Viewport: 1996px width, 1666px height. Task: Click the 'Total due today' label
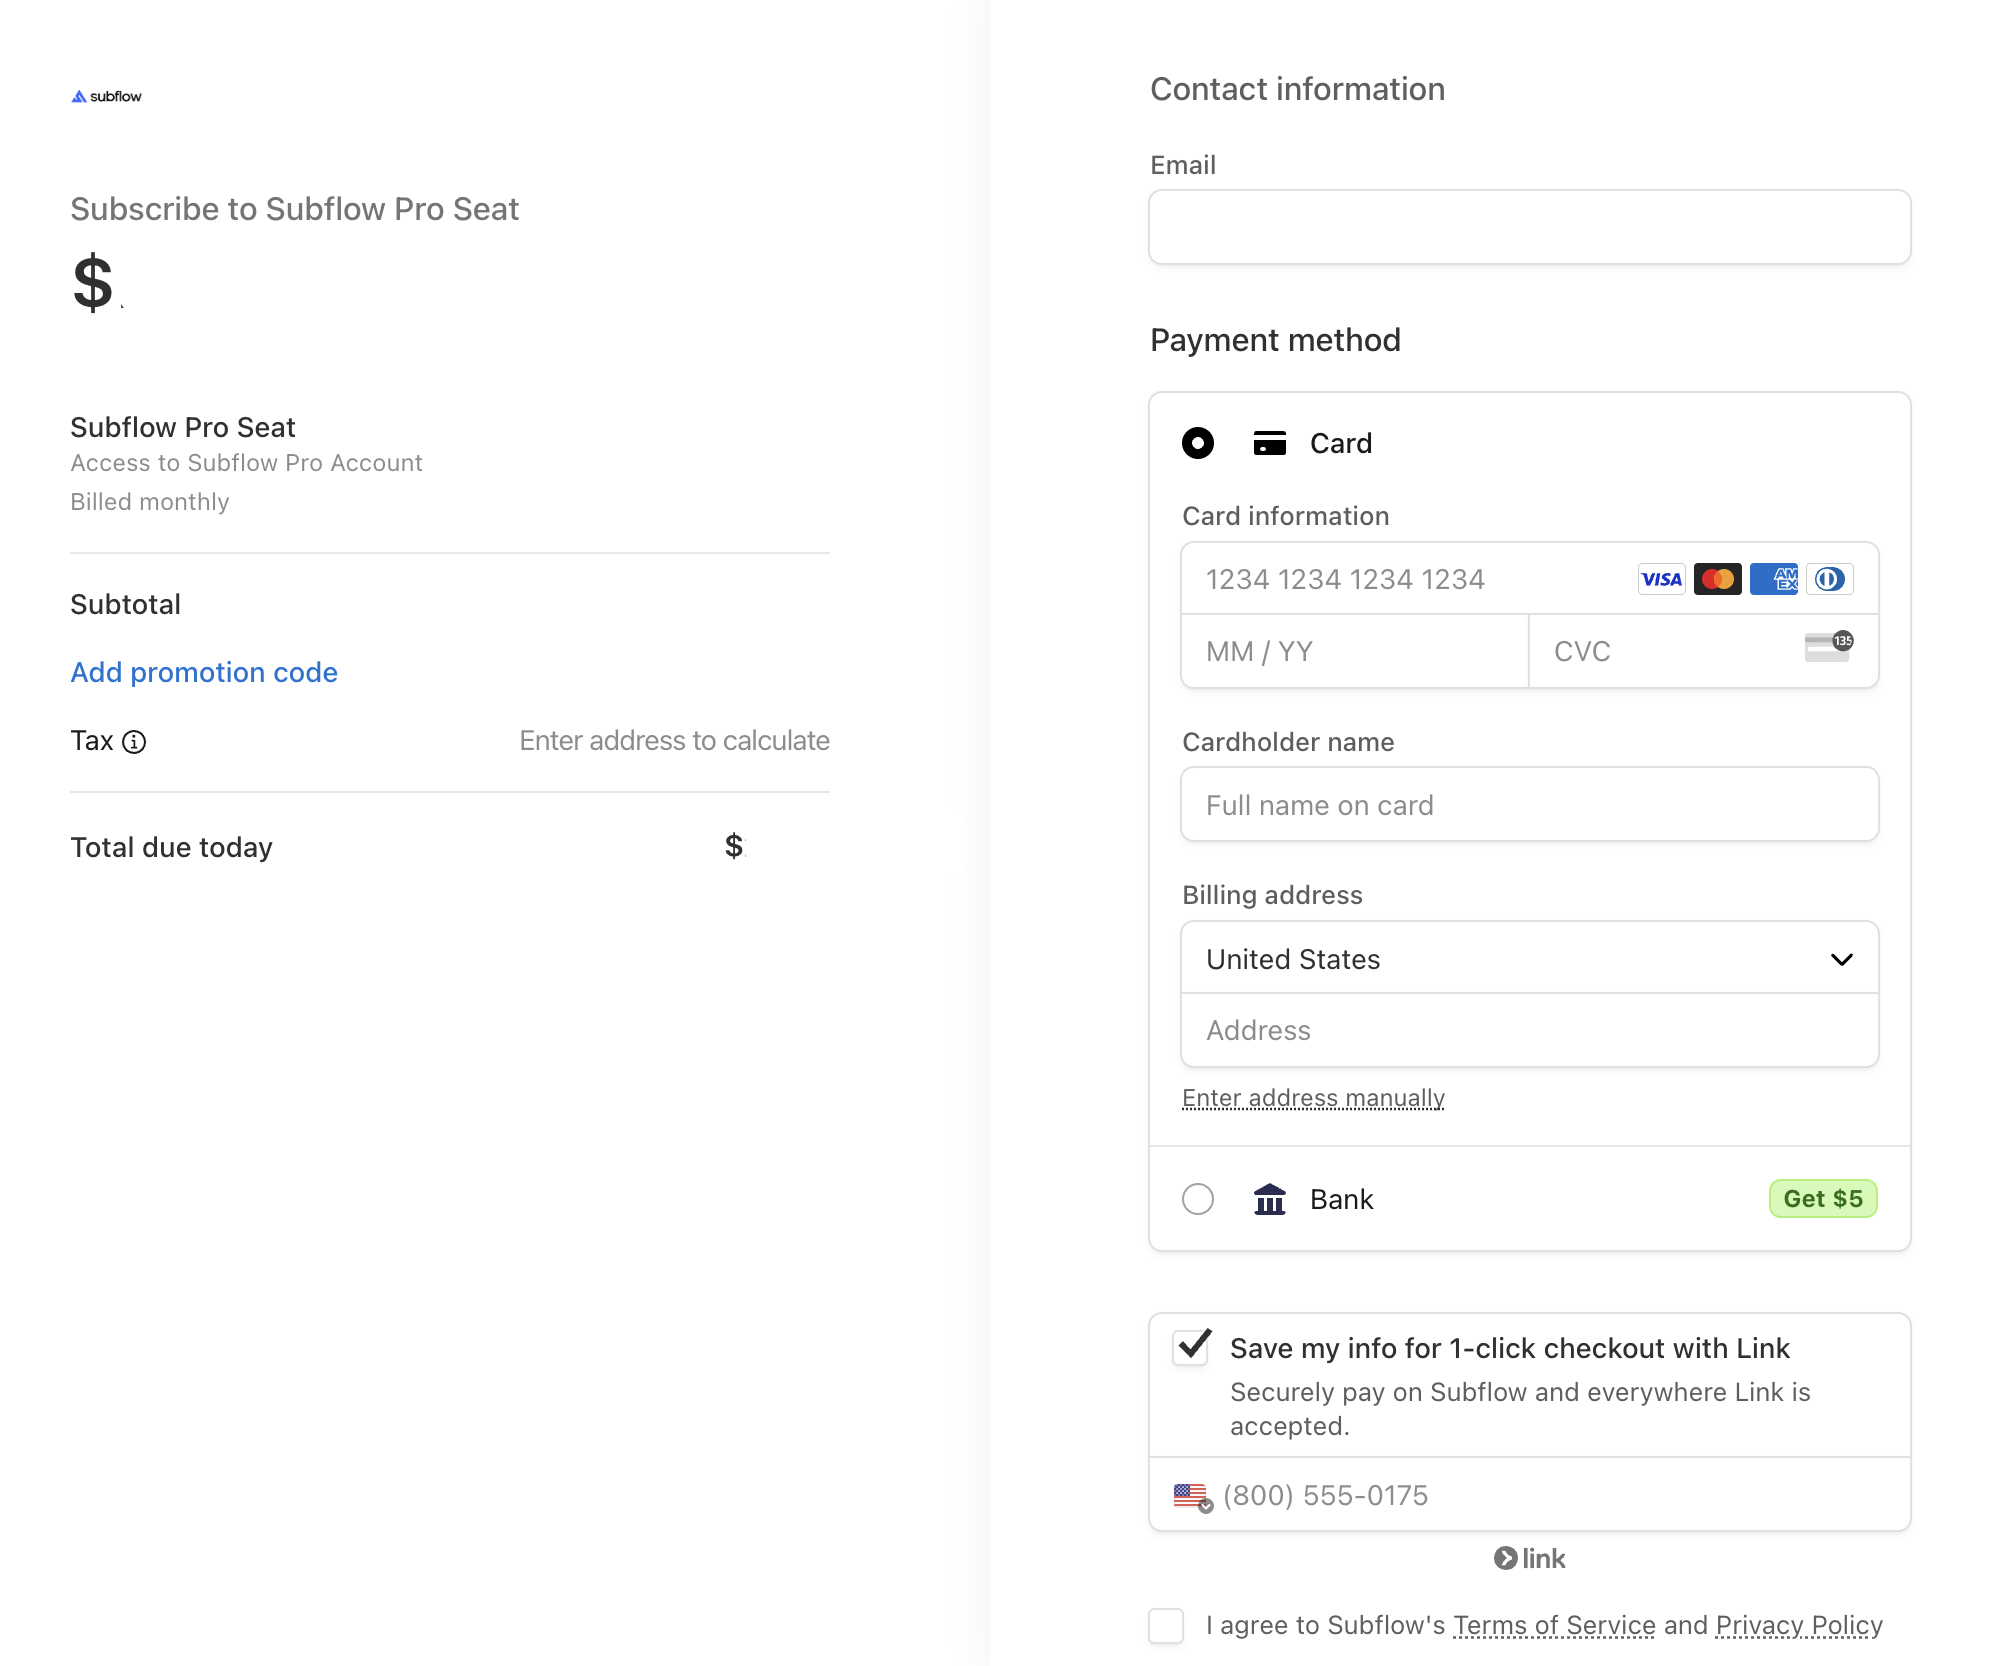(x=171, y=848)
